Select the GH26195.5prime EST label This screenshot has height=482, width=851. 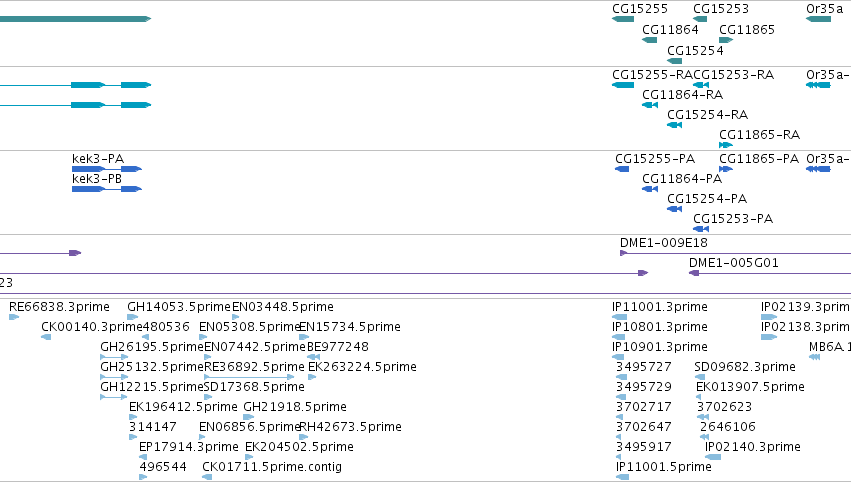click(152, 347)
